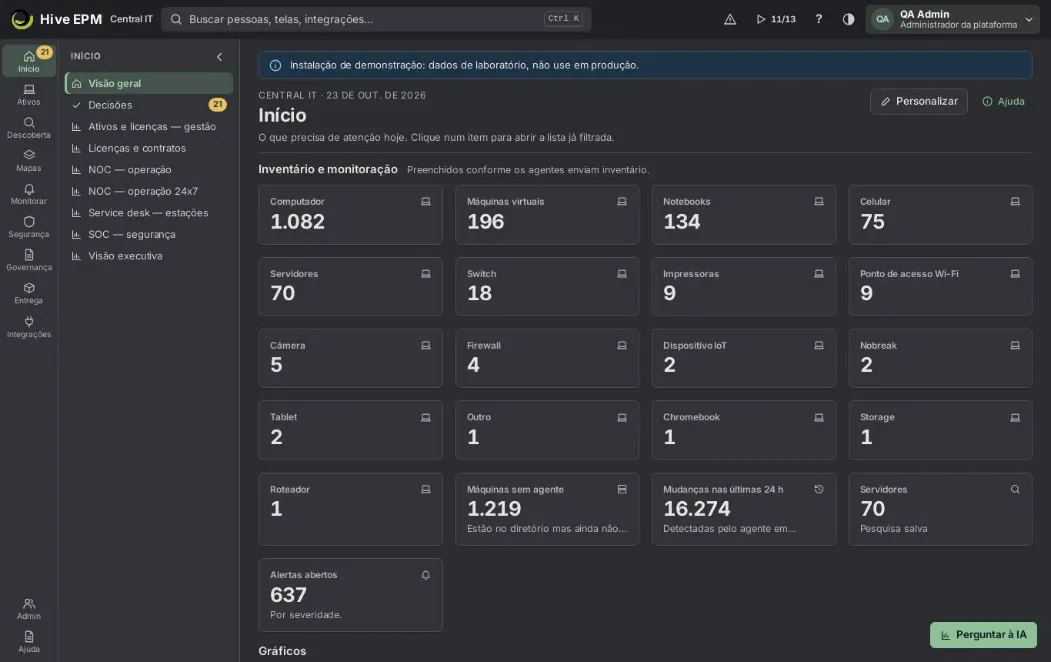The image size is (1051, 662).
Task: Open the Máquinas sem agente 1.219 card
Action: (547, 509)
